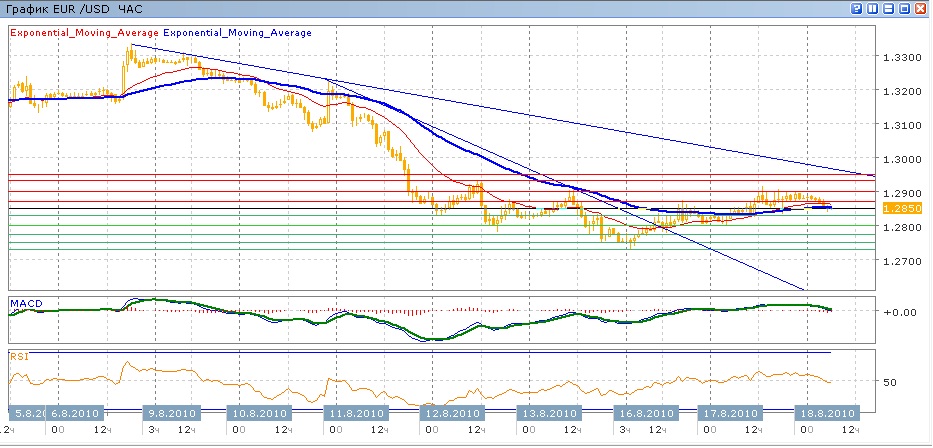
Task: Click the vertical split layout icon
Action: (873, 8)
